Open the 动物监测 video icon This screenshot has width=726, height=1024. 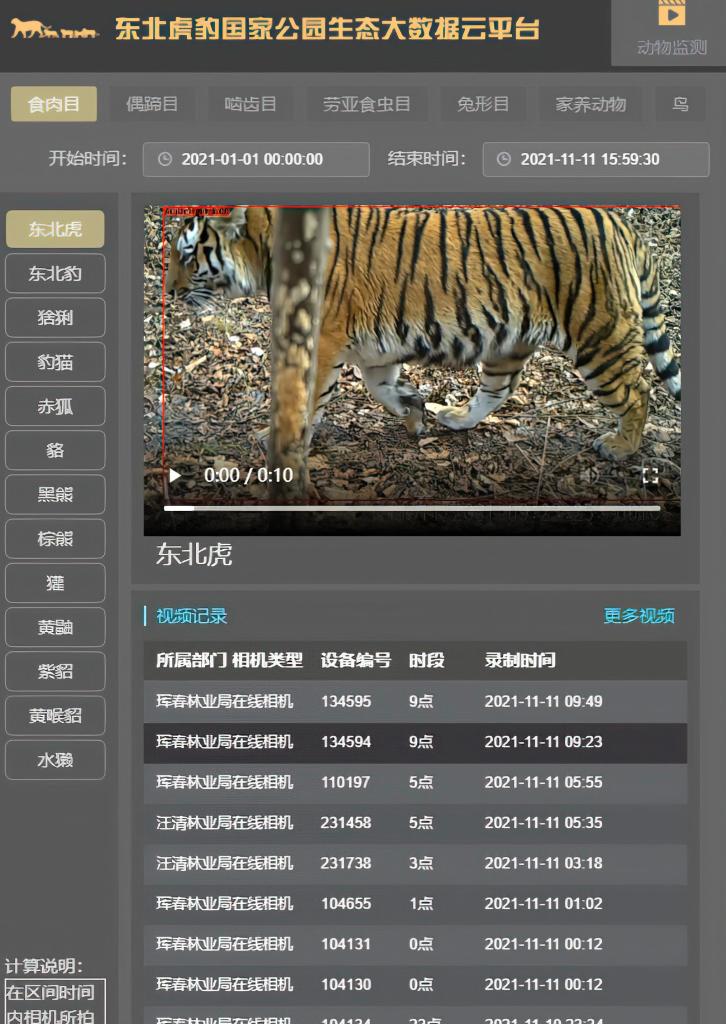point(671,14)
